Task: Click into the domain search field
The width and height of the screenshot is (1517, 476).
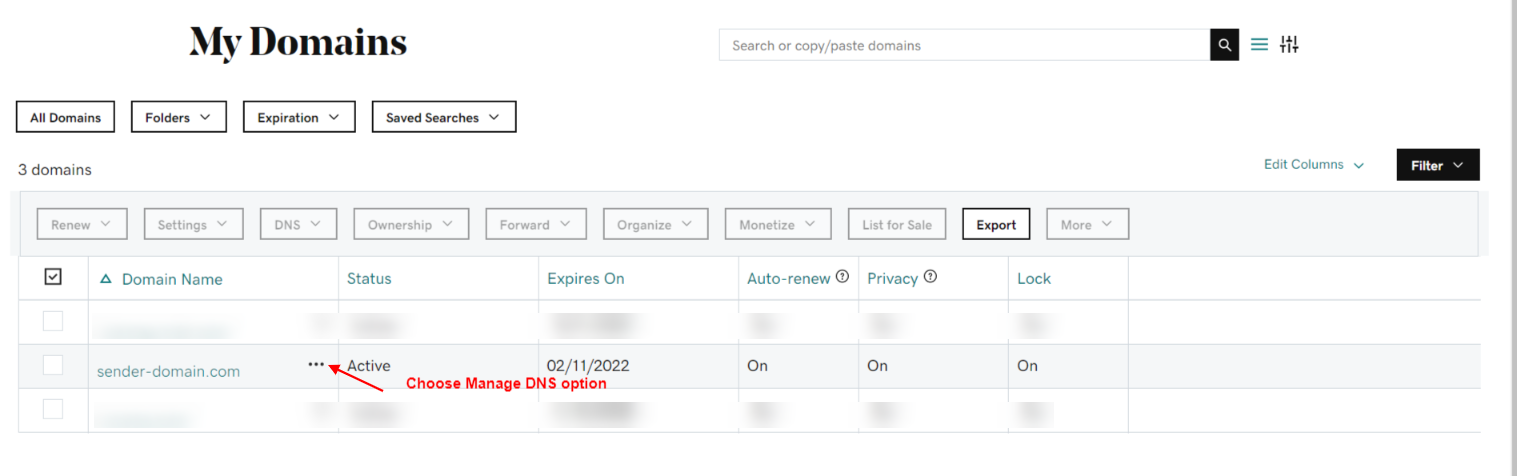Action: tap(964, 45)
